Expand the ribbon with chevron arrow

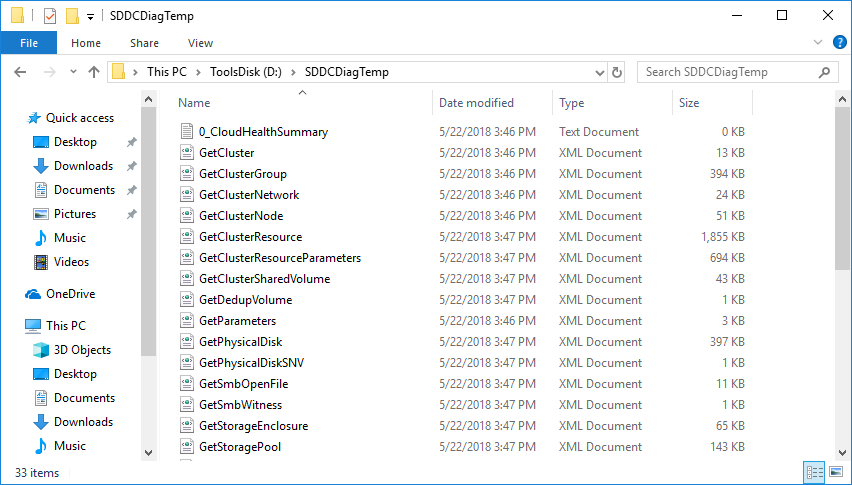(818, 42)
